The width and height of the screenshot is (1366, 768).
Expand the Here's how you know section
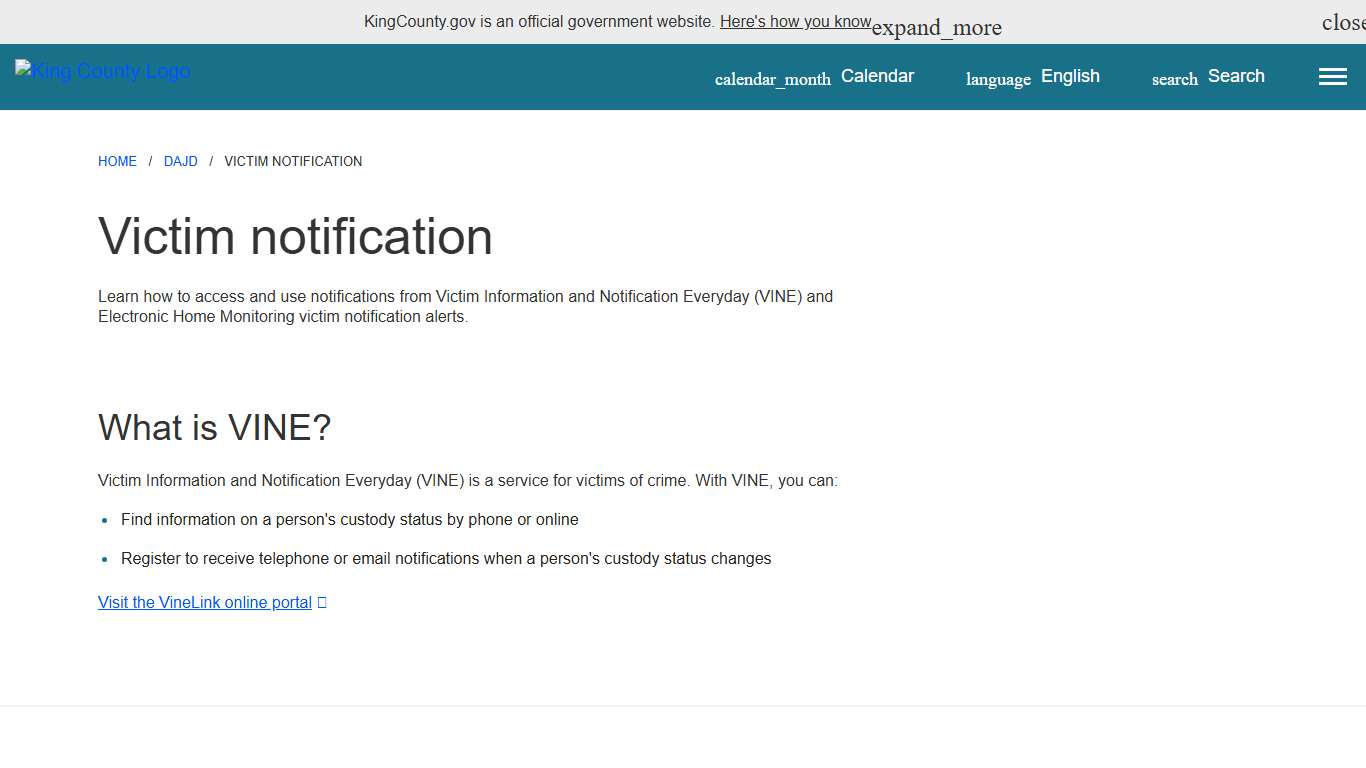795,21
